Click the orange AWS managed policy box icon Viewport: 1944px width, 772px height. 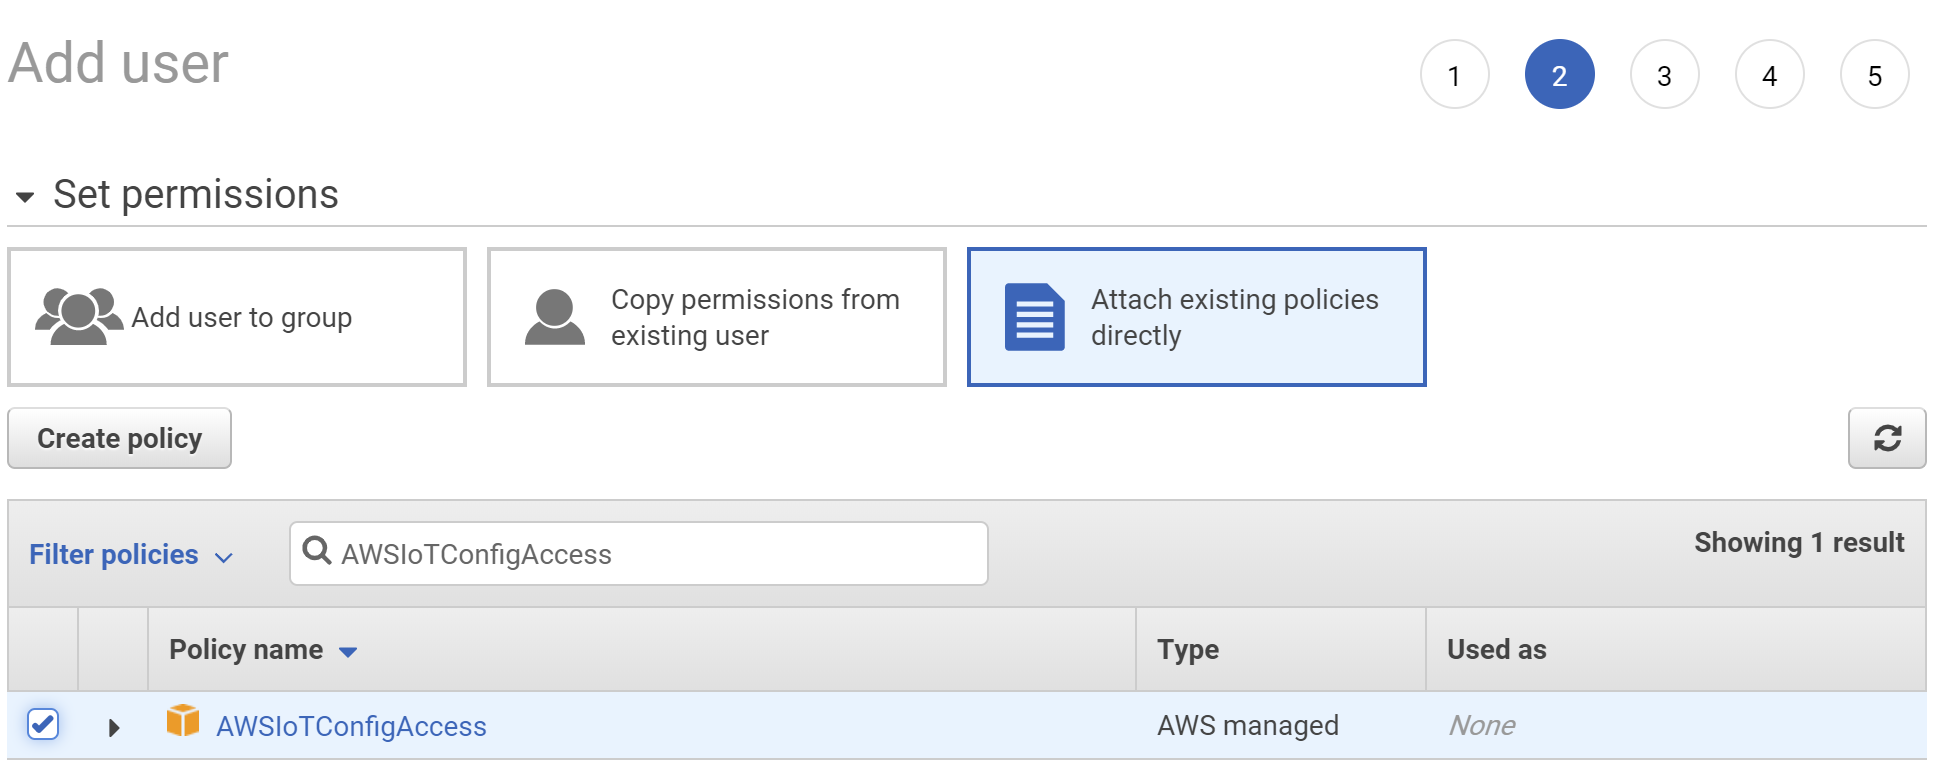tap(183, 721)
